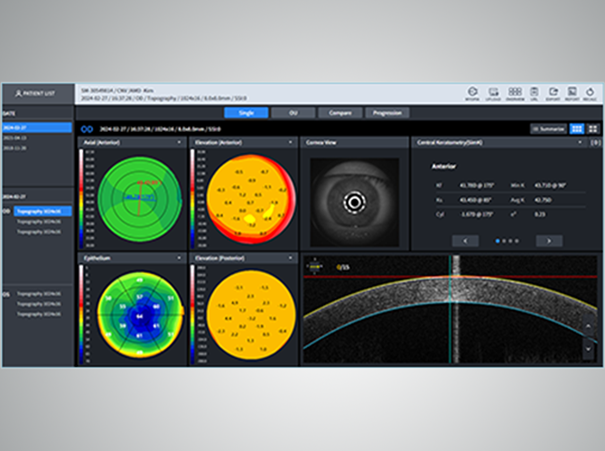Image resolution: width=605 pixels, height=451 pixels.
Task: Click the scan-pattern icon in B-scan view
Action: (x=315, y=267)
